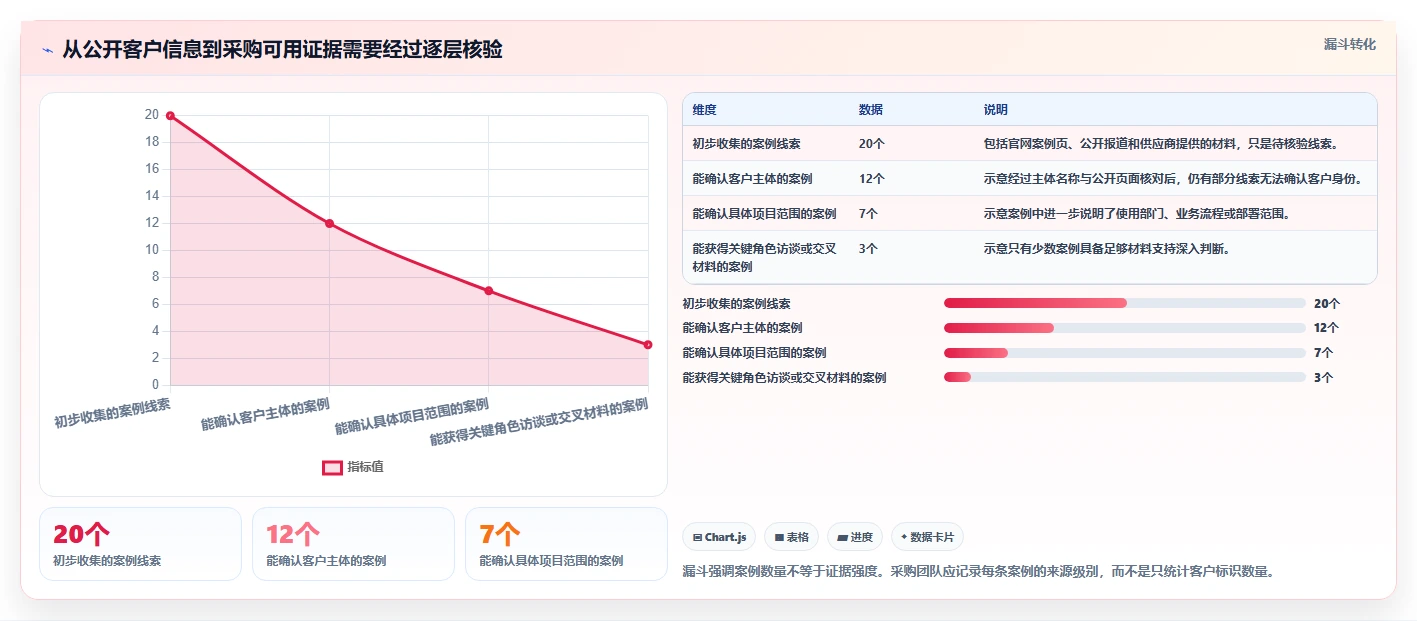Click the 维度 column header
The height and width of the screenshot is (621, 1417).
[x=704, y=110]
